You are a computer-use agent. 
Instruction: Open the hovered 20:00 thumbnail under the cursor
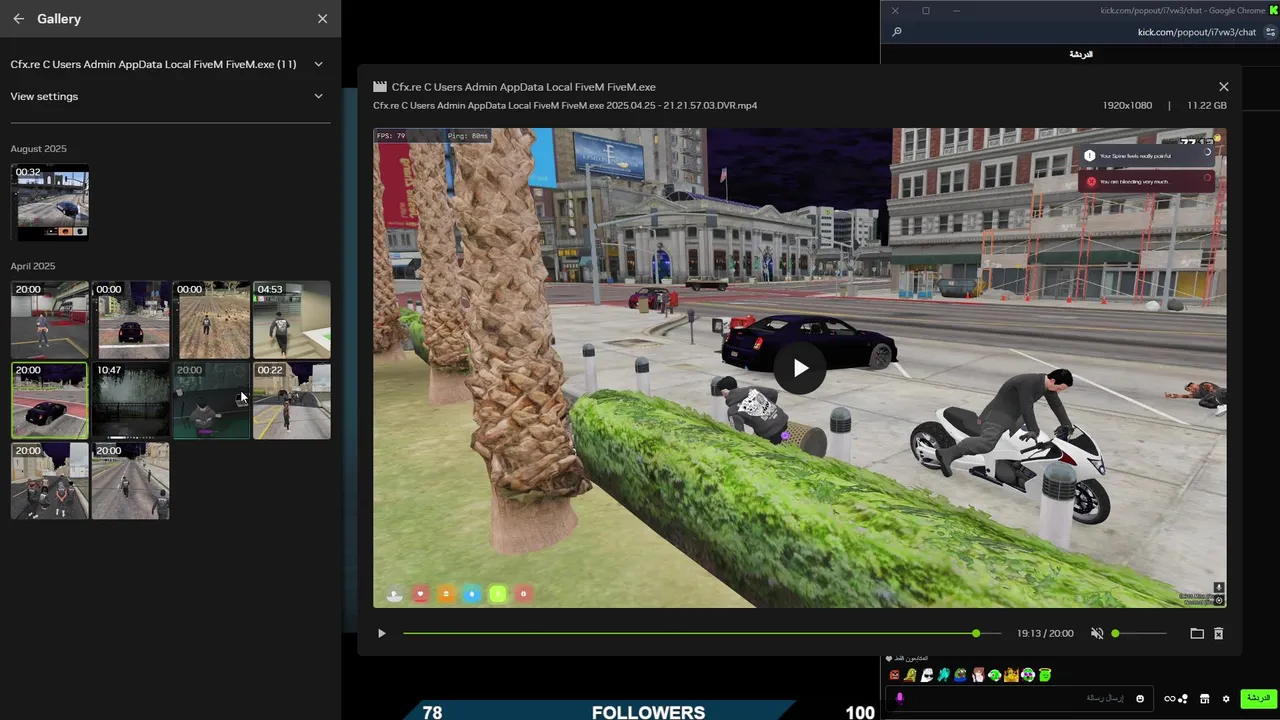211,401
